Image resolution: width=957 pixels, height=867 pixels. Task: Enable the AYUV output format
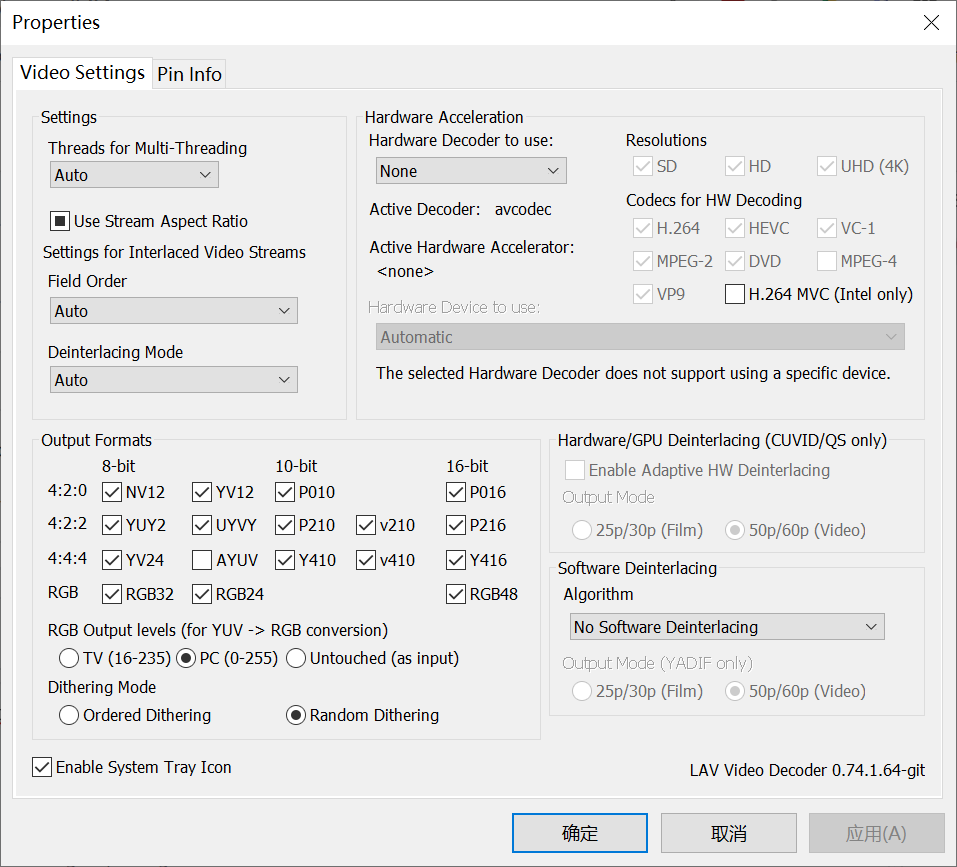point(202,559)
